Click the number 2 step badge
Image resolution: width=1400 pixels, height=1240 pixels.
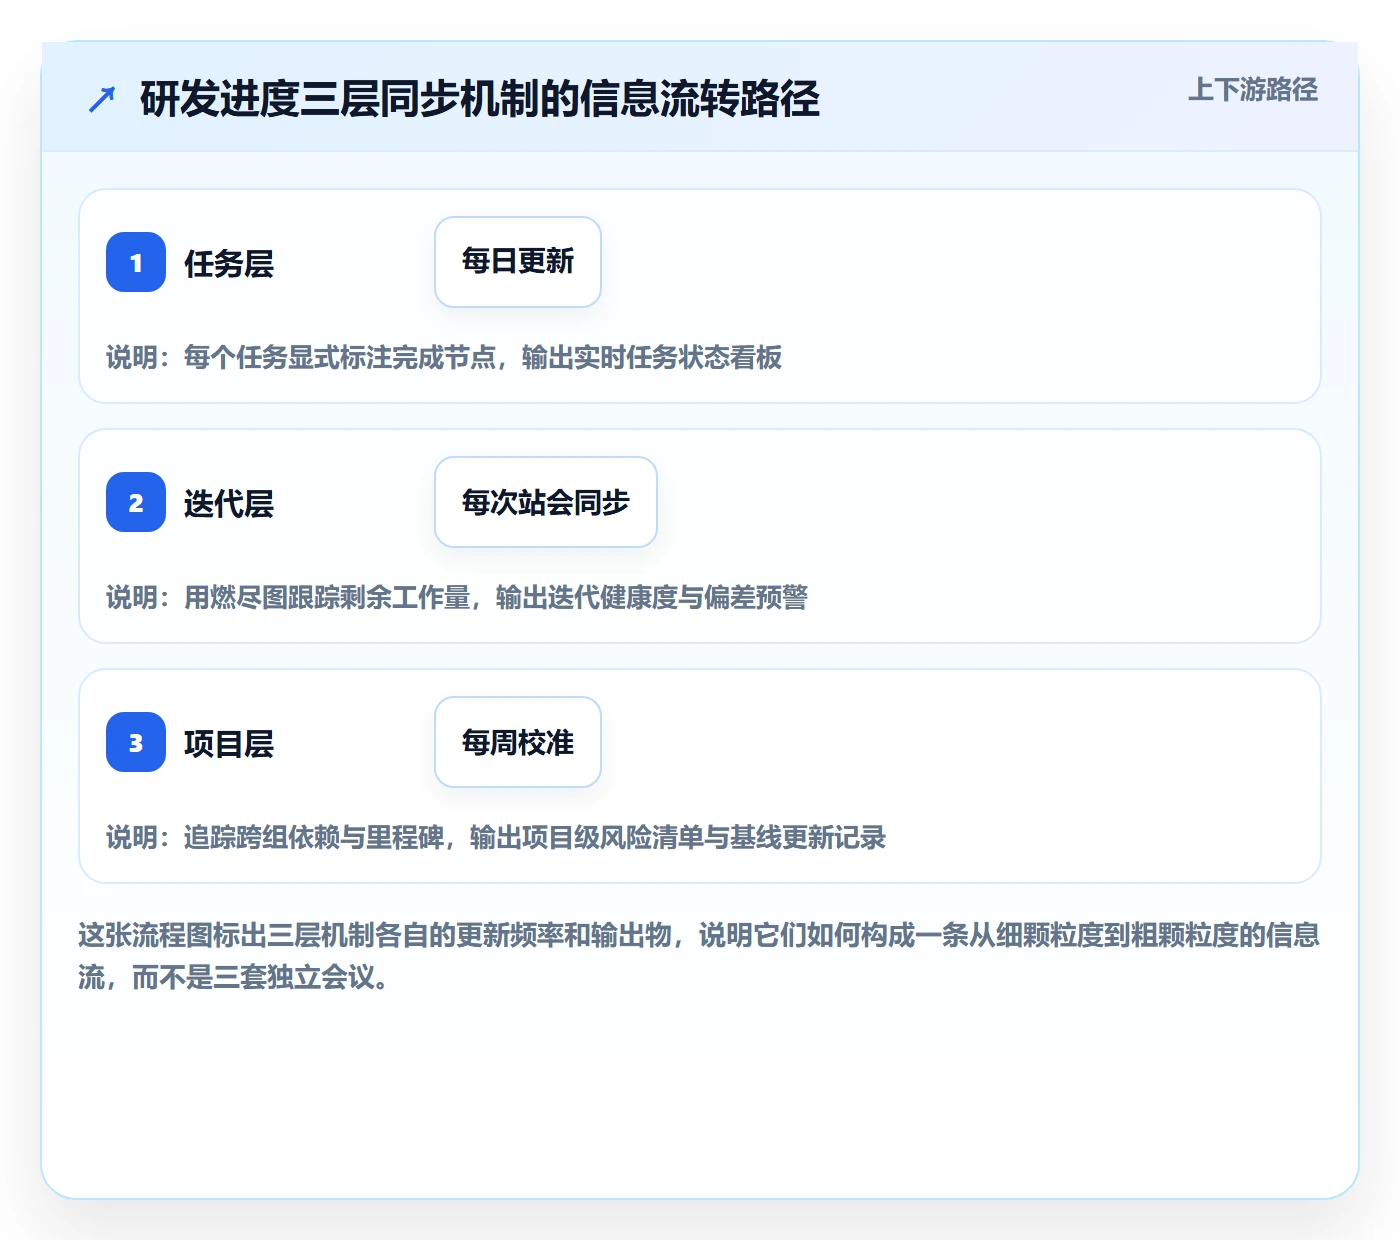click(x=136, y=502)
